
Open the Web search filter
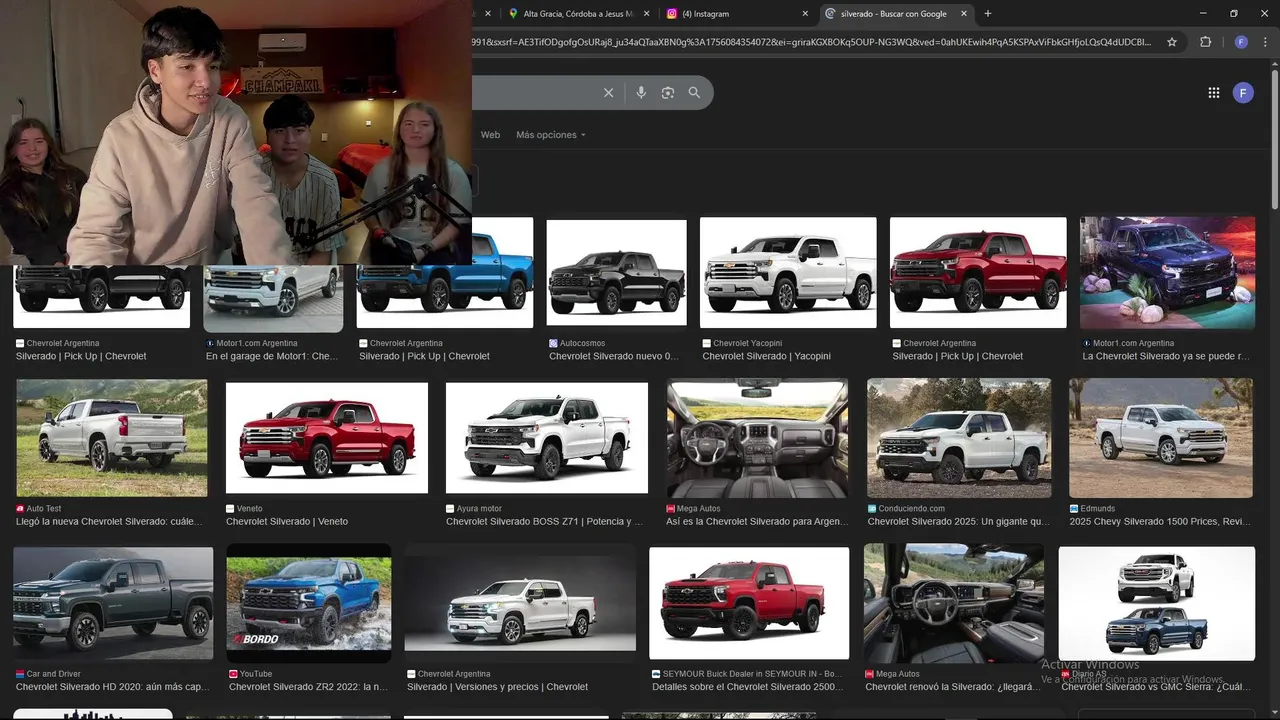click(x=490, y=135)
